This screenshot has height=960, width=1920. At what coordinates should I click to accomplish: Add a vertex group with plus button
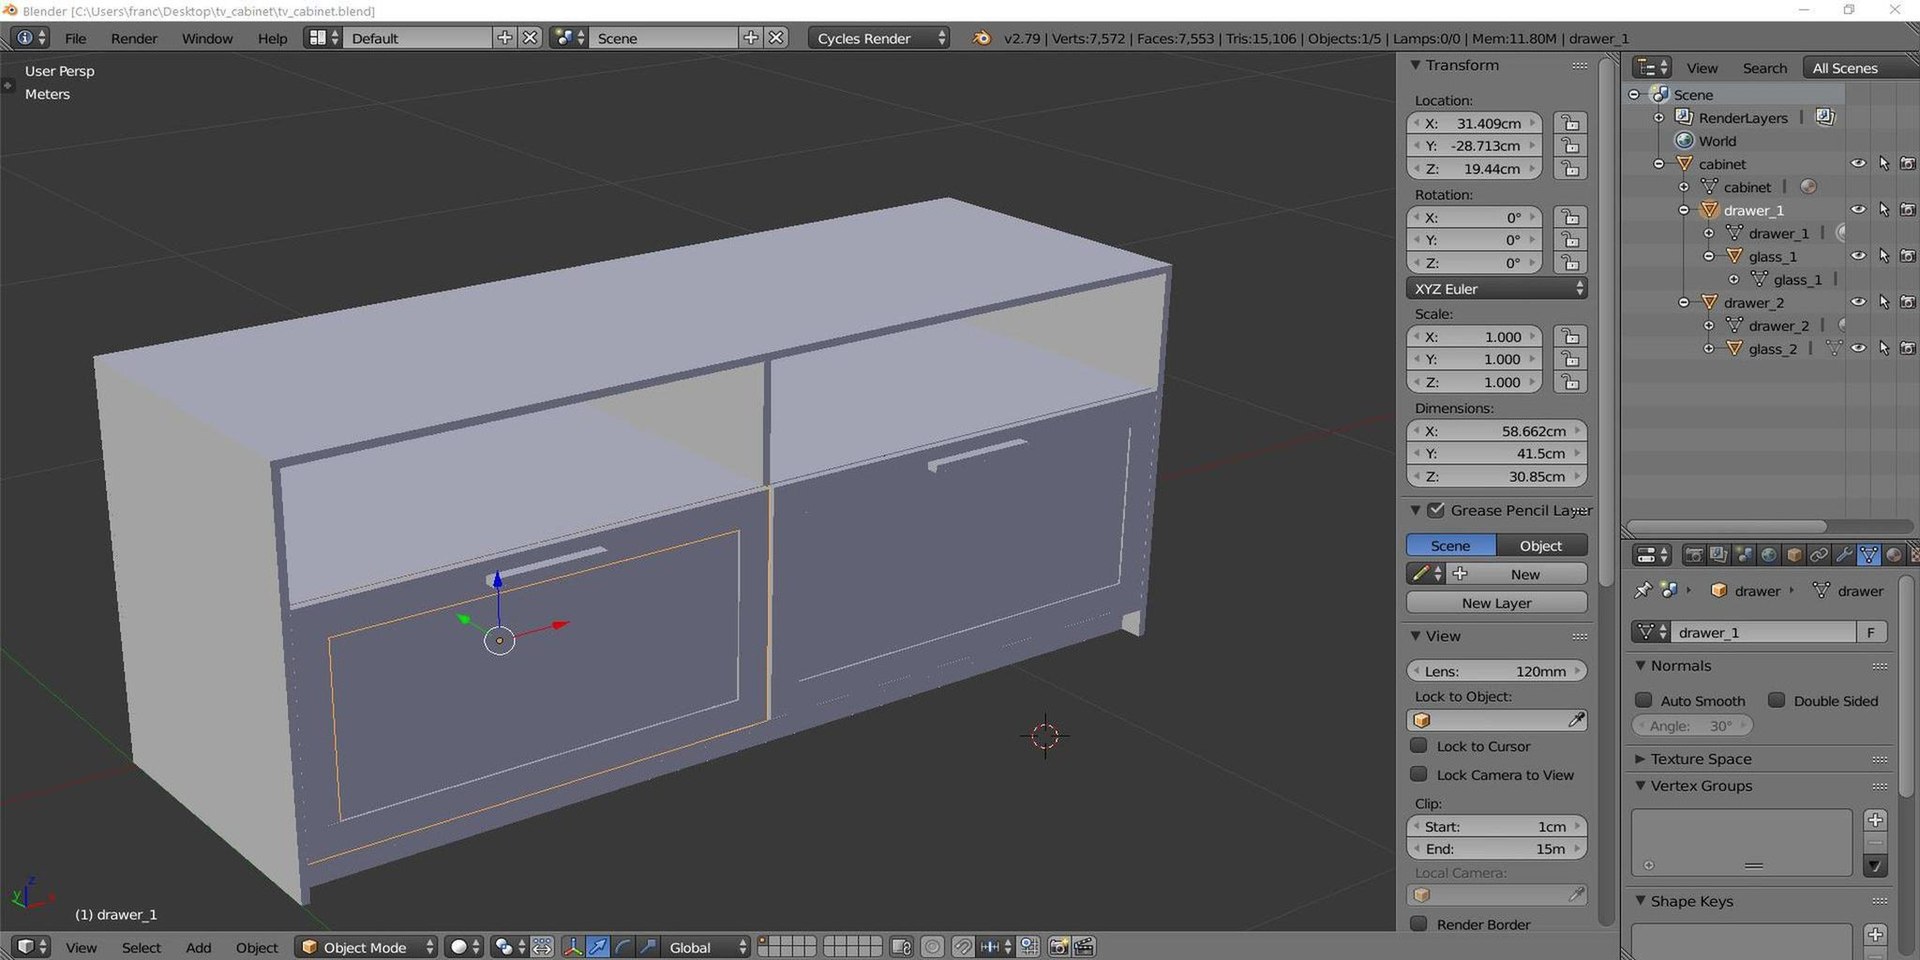[1875, 820]
